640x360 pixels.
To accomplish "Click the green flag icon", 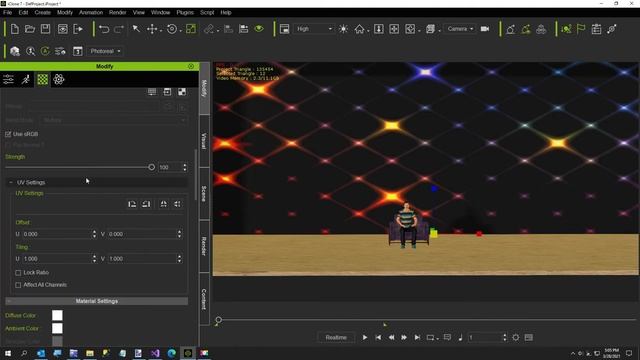I will 581,29.
